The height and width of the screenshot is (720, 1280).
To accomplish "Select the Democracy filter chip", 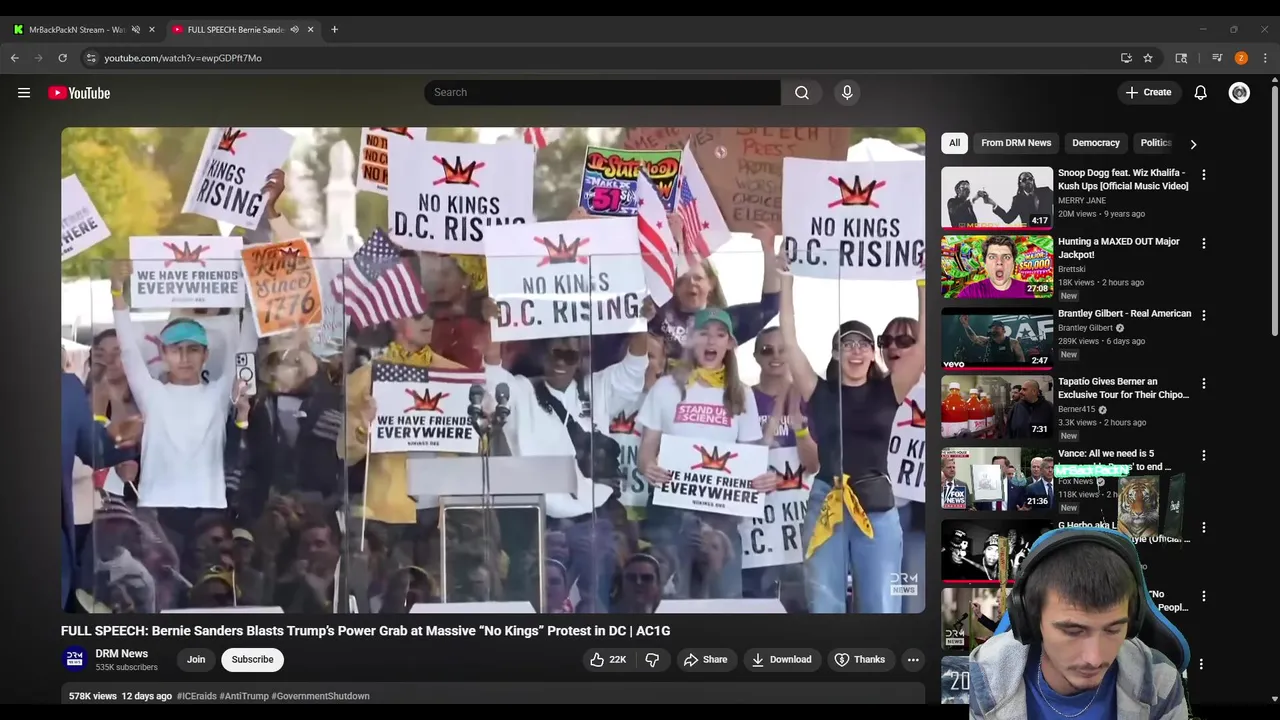I will 1096,143.
